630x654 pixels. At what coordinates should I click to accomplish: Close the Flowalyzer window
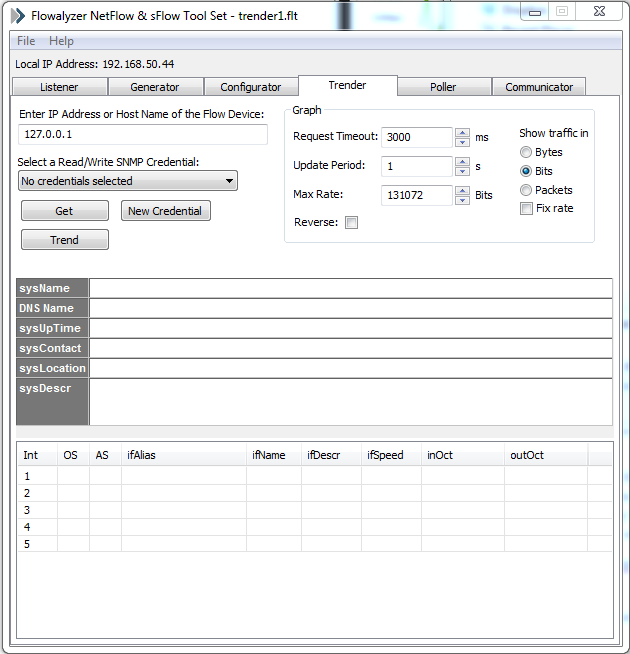click(x=599, y=12)
